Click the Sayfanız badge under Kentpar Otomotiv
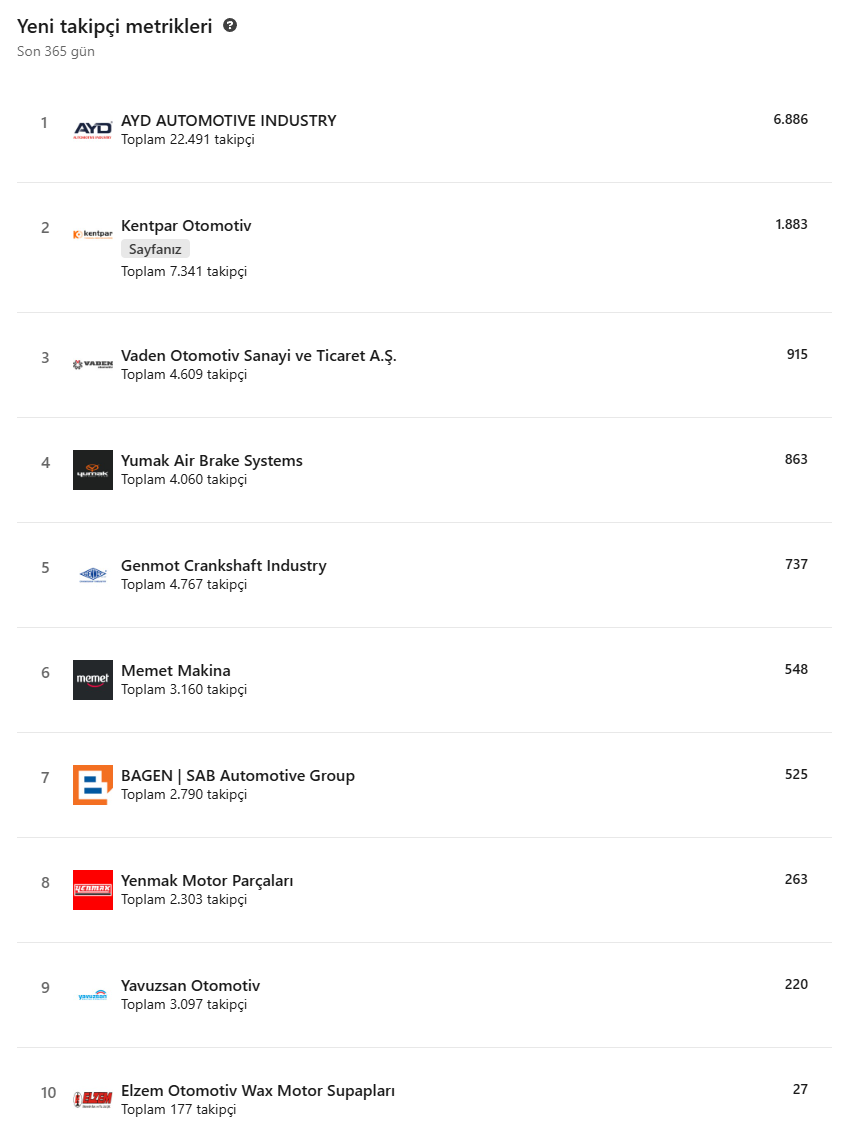This screenshot has height=1140, width=867. pos(155,248)
